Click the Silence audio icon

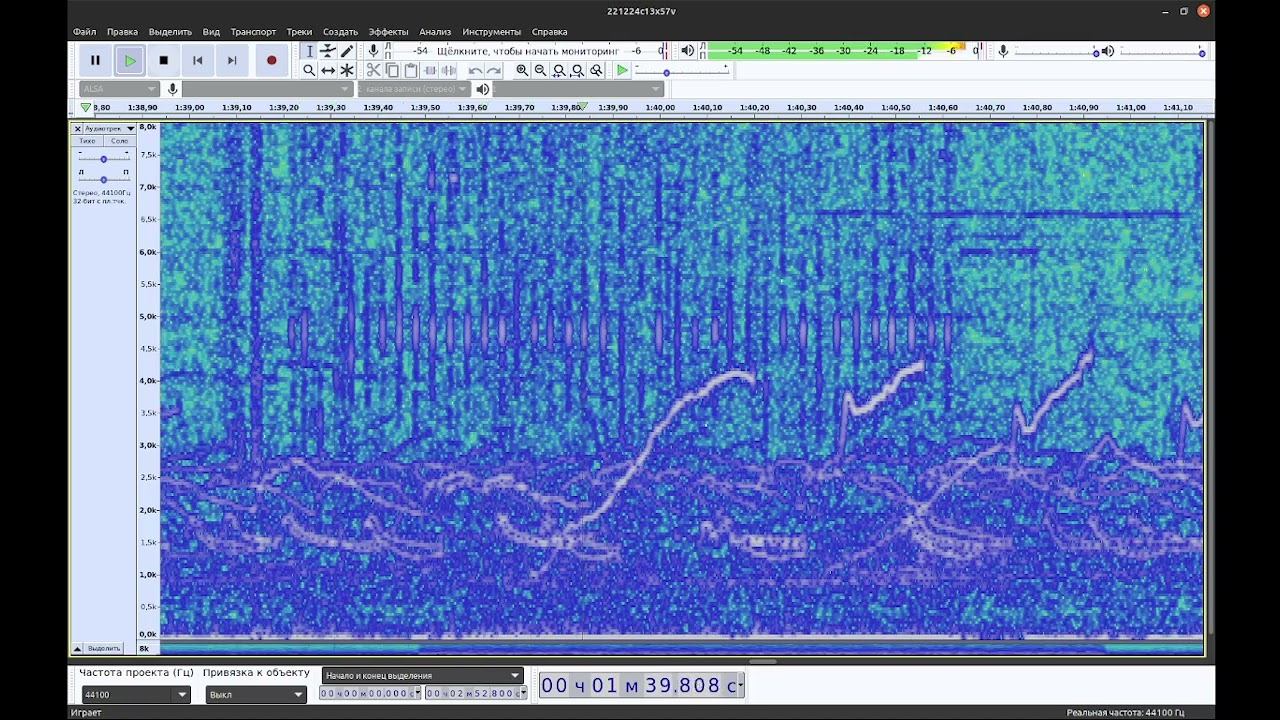[x=449, y=70]
